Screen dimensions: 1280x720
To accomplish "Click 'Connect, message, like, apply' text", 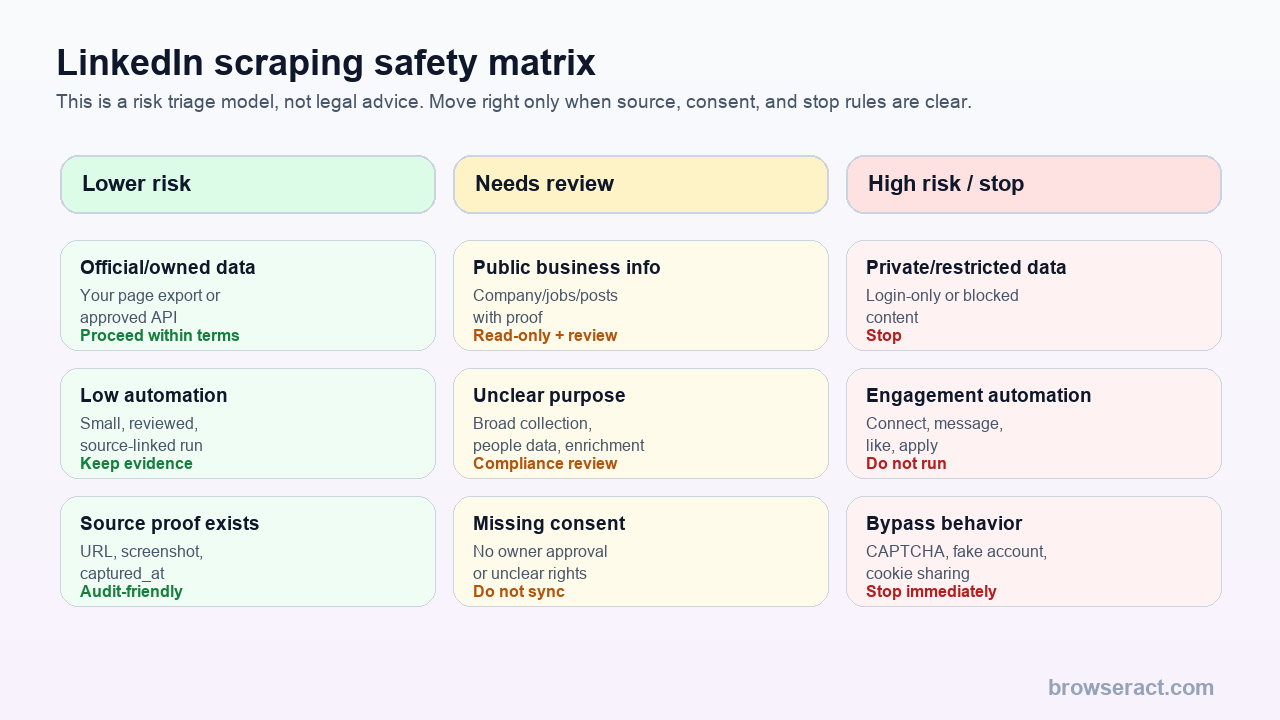I will (x=934, y=435).
